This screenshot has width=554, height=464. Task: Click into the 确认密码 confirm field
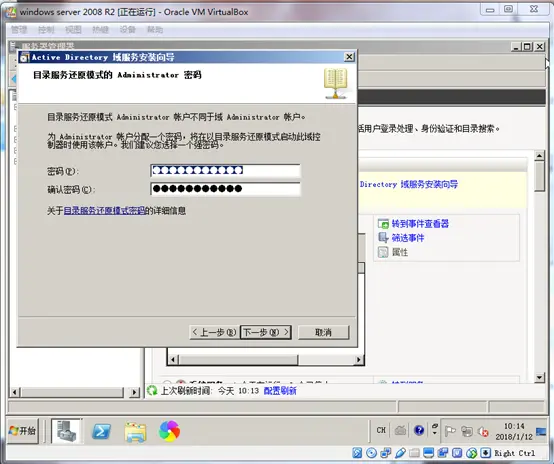point(225,189)
